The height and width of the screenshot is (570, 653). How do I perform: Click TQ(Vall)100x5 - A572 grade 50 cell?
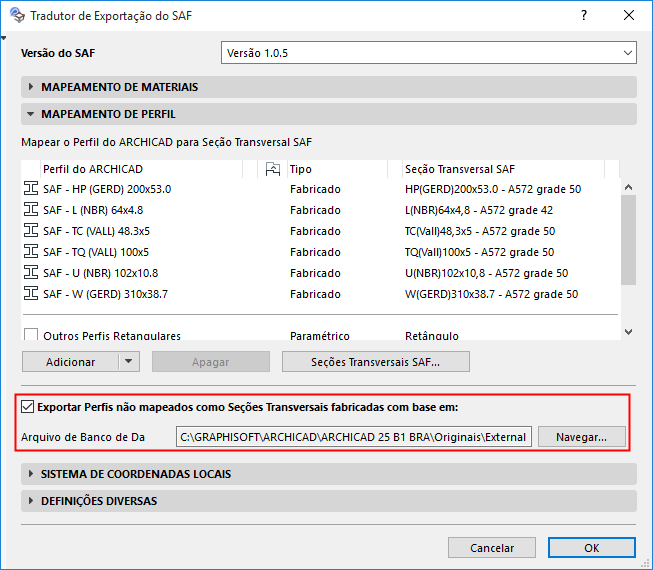pyautogui.click(x=480, y=252)
